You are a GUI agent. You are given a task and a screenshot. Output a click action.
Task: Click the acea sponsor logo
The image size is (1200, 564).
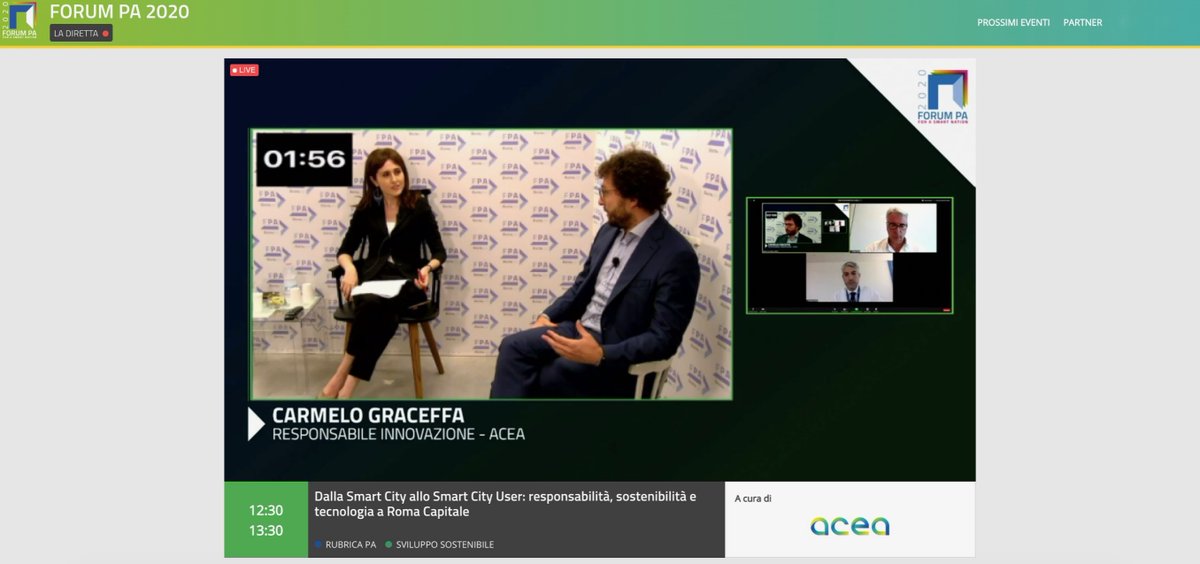(850, 526)
